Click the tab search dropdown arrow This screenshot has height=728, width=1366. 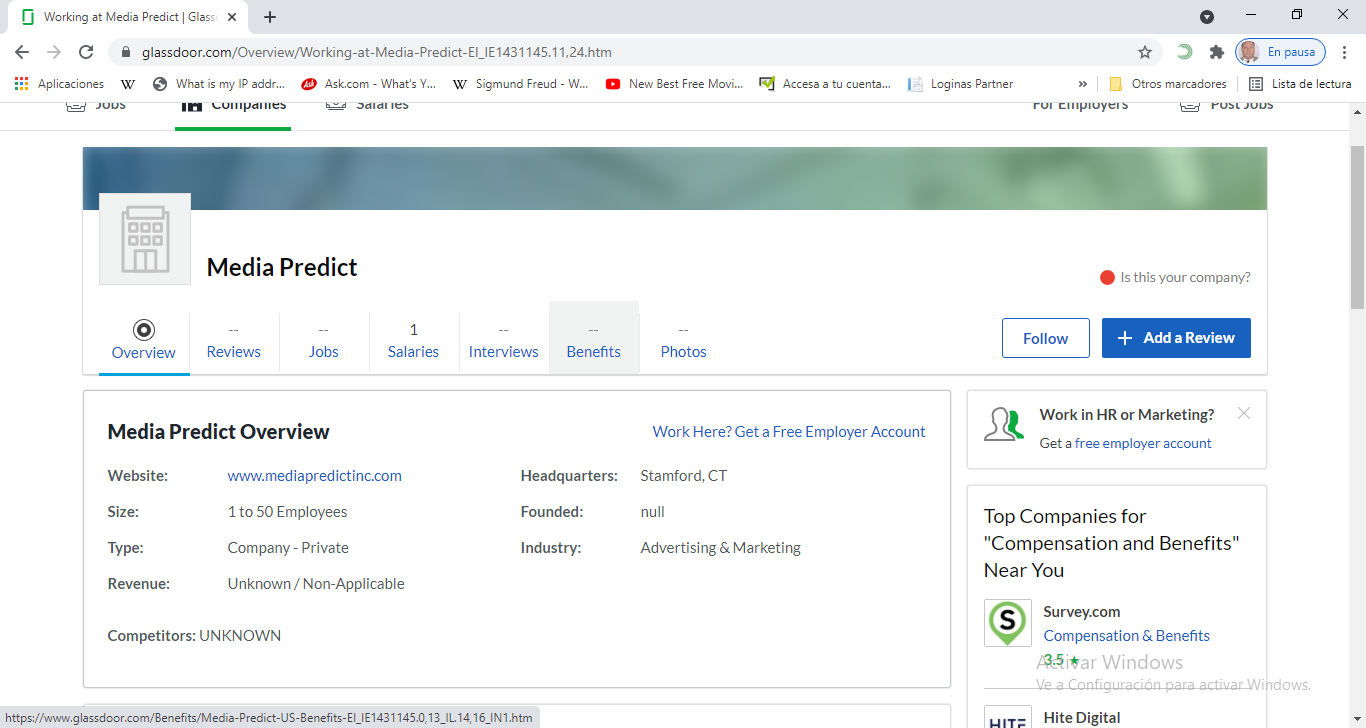pyautogui.click(x=1207, y=17)
